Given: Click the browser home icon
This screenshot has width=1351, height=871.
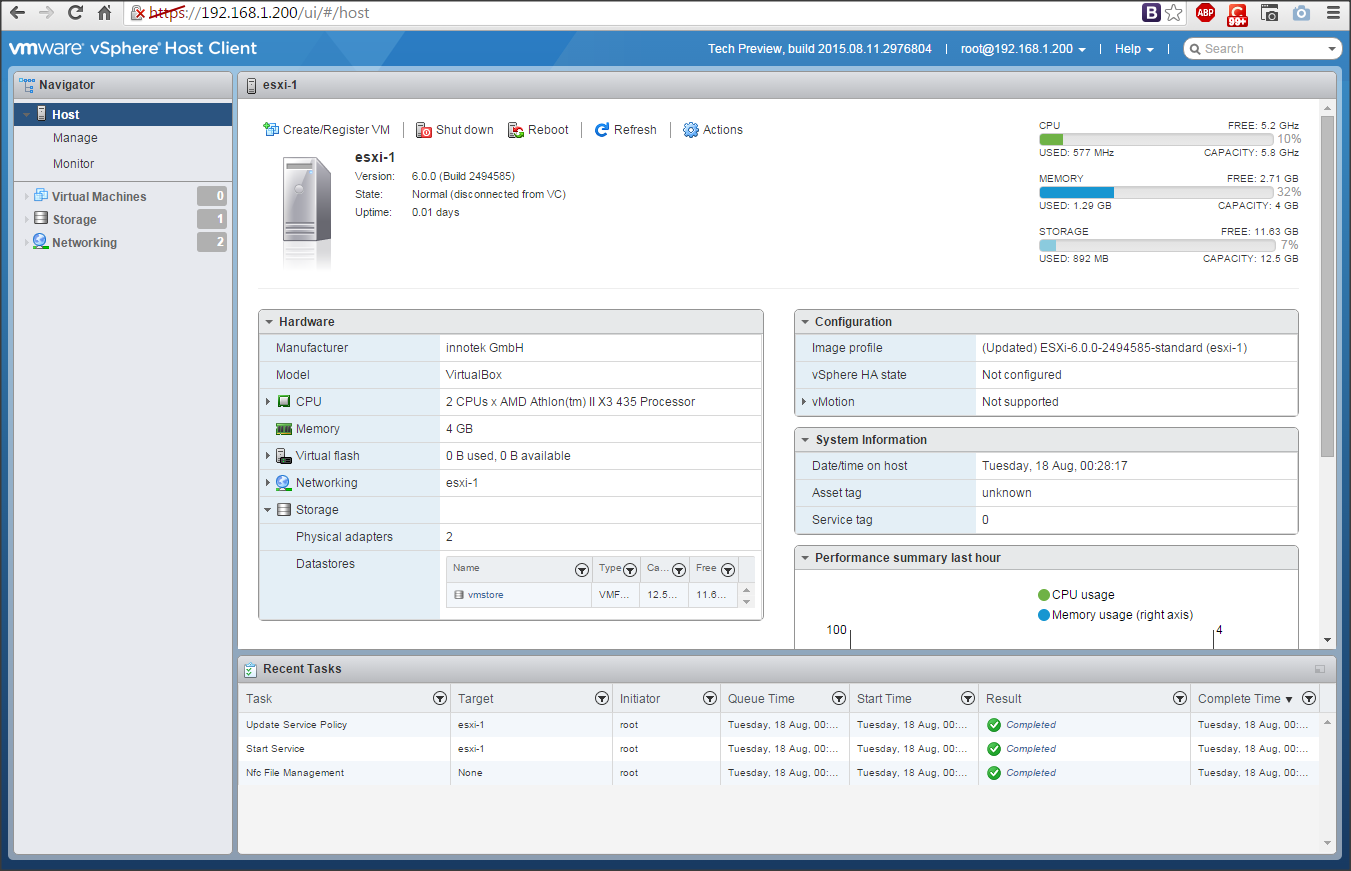Looking at the screenshot, I should [x=104, y=13].
